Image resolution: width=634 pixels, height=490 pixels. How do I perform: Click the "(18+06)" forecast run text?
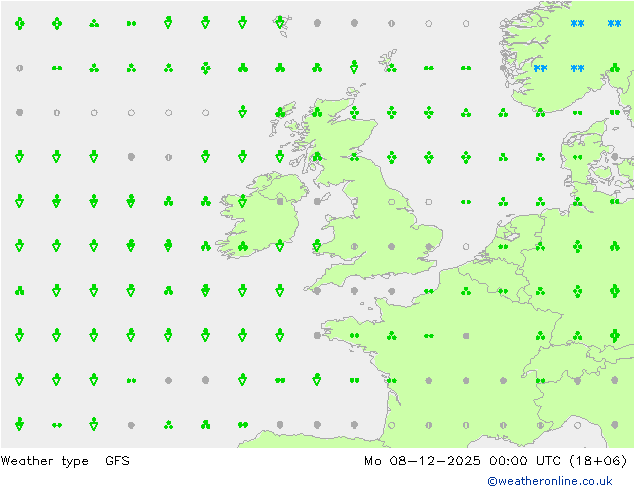598,461
